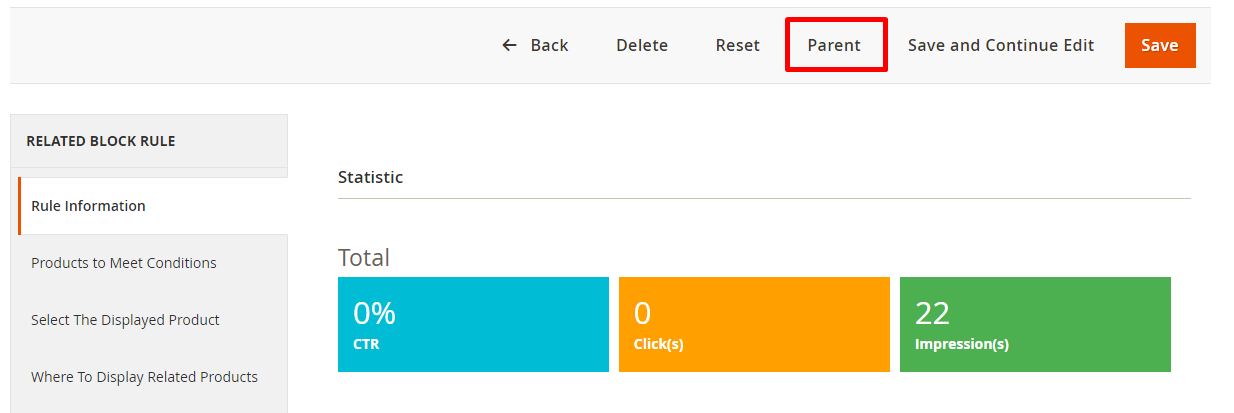Click the 0 clicks count

coord(642,314)
